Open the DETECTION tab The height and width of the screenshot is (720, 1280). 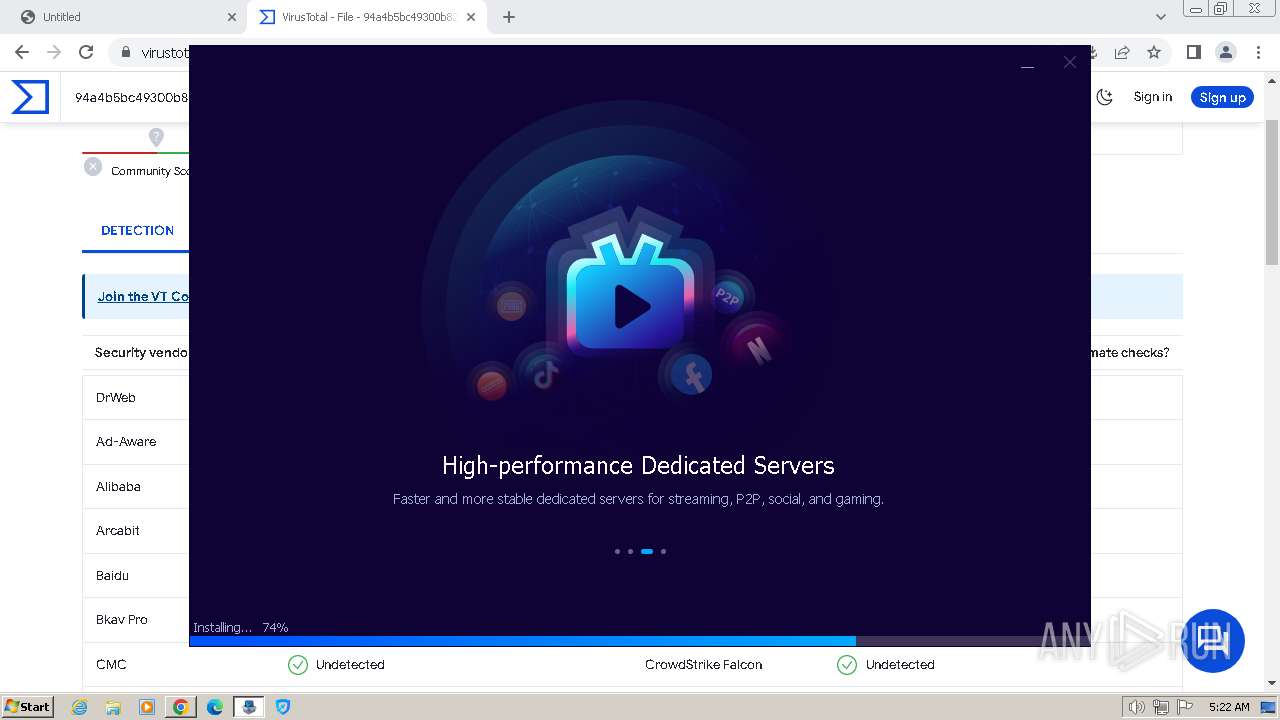137,230
